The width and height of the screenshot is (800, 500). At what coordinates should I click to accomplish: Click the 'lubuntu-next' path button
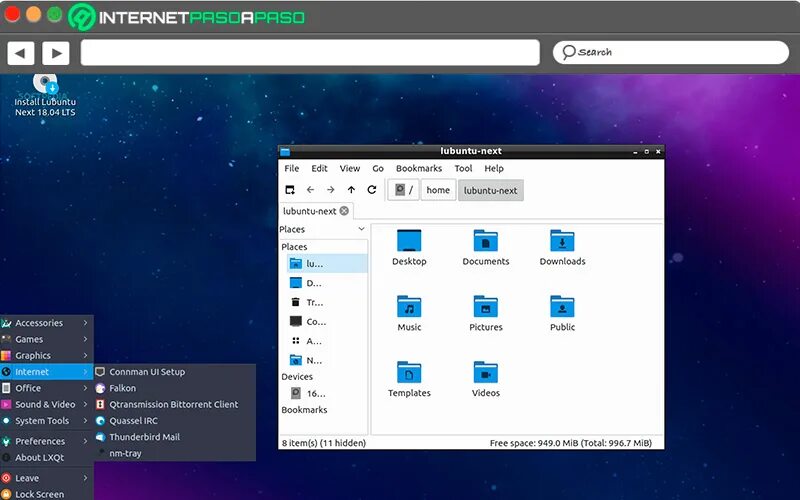tap(490, 190)
